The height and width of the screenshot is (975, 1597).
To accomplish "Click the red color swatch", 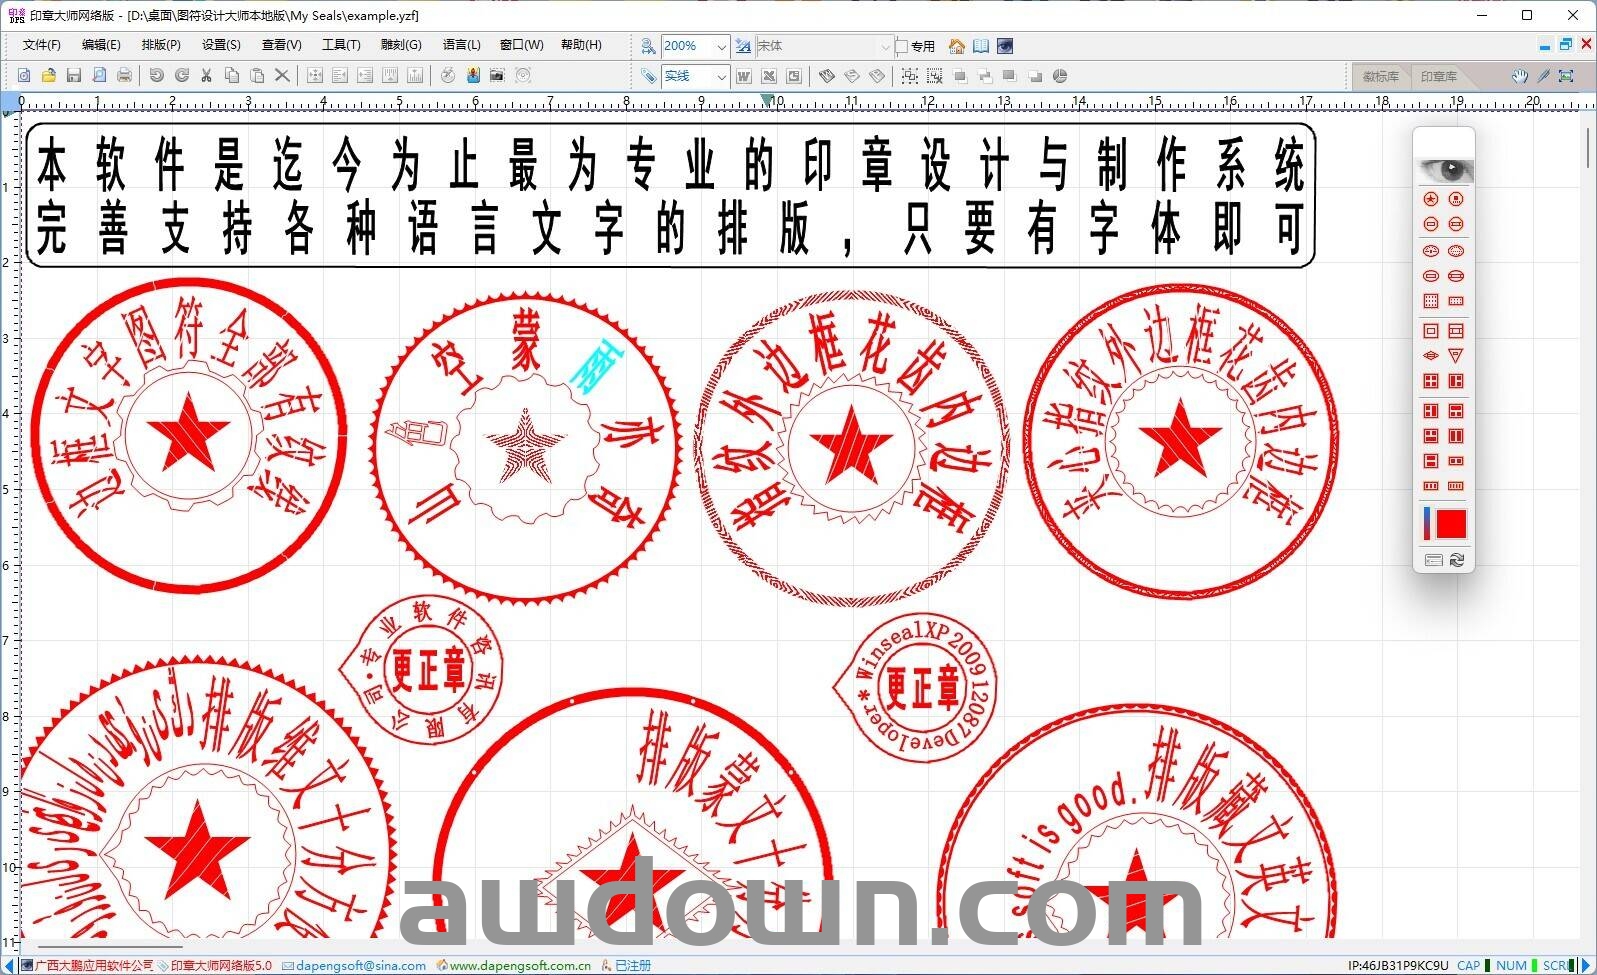I will pyautogui.click(x=1450, y=524).
